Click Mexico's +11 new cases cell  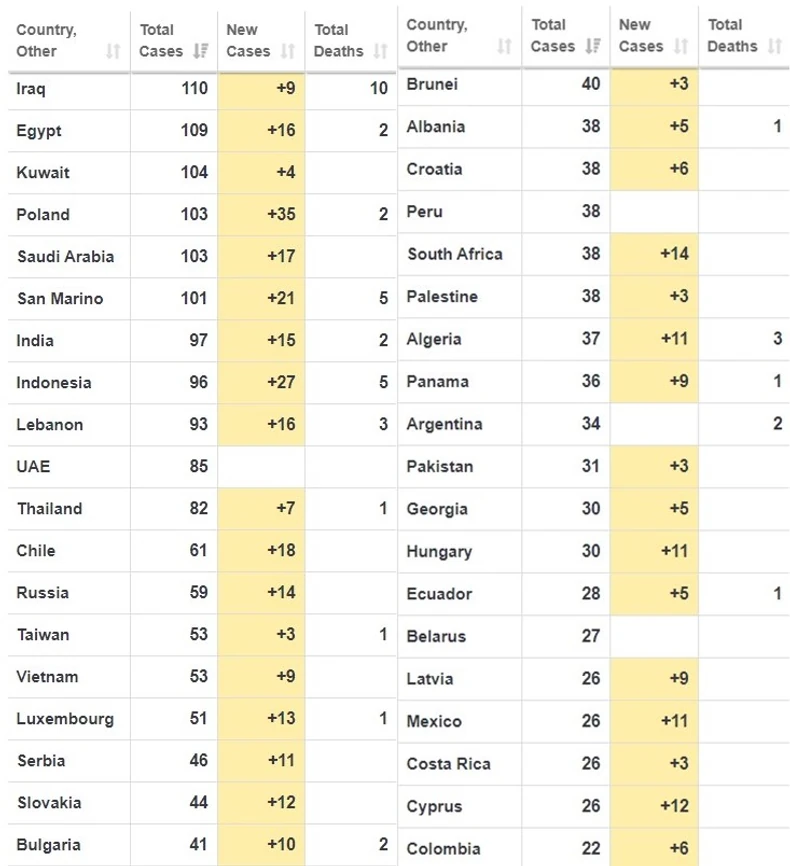pyautogui.click(x=654, y=721)
